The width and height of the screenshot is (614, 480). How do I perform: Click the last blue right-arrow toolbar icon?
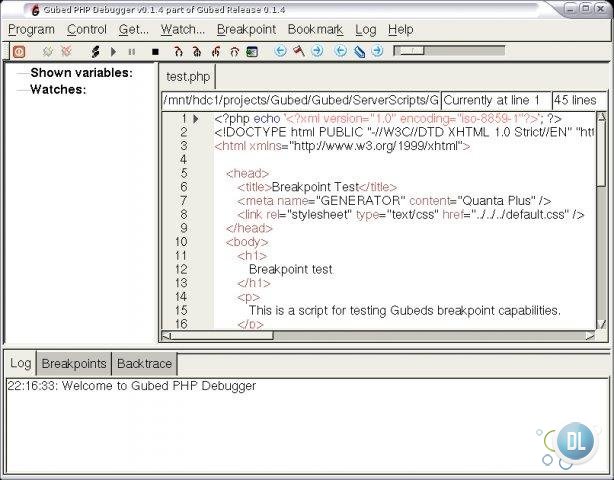click(377, 51)
